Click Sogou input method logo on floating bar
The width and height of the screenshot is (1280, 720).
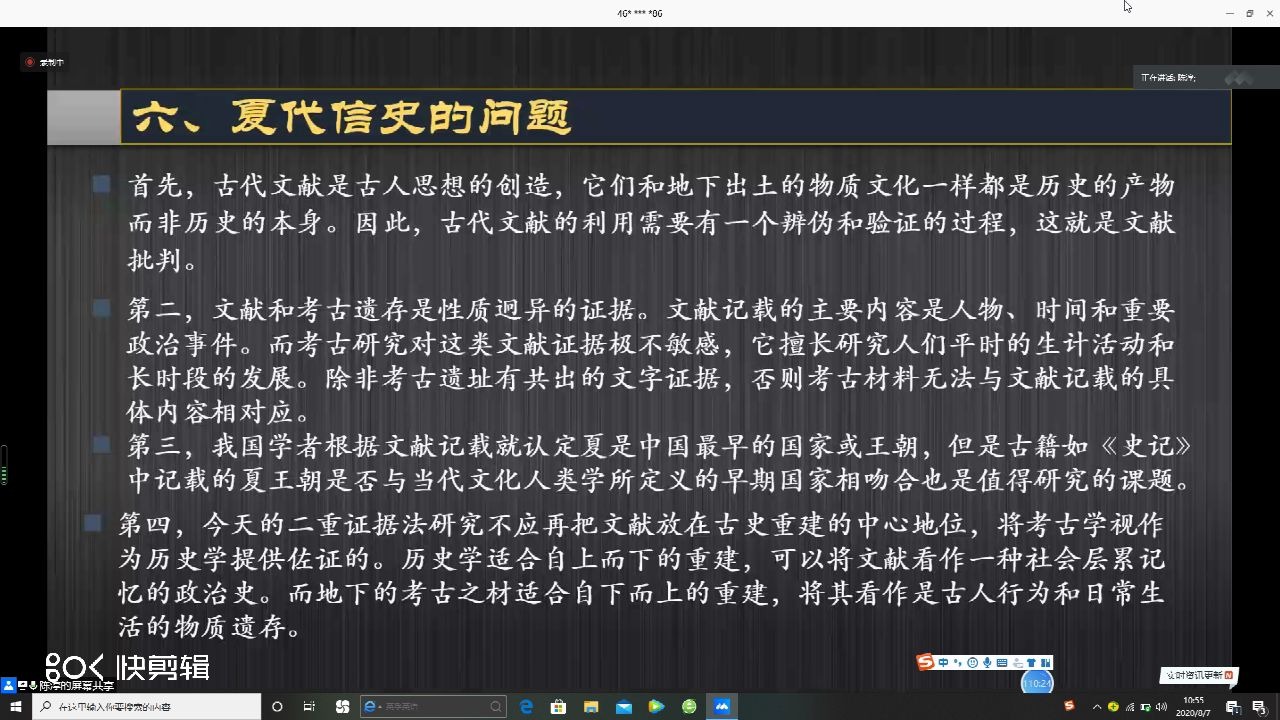coord(925,662)
